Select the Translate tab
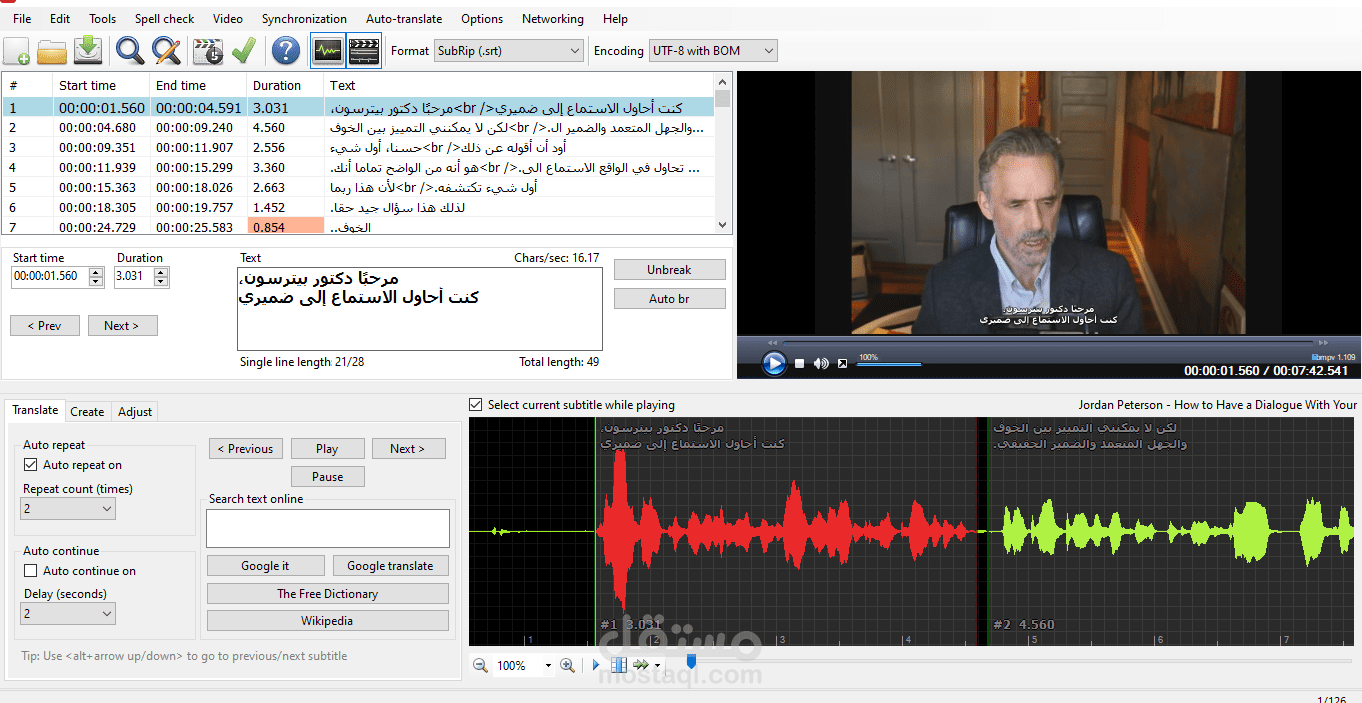This screenshot has height=703, width=1362. point(35,410)
